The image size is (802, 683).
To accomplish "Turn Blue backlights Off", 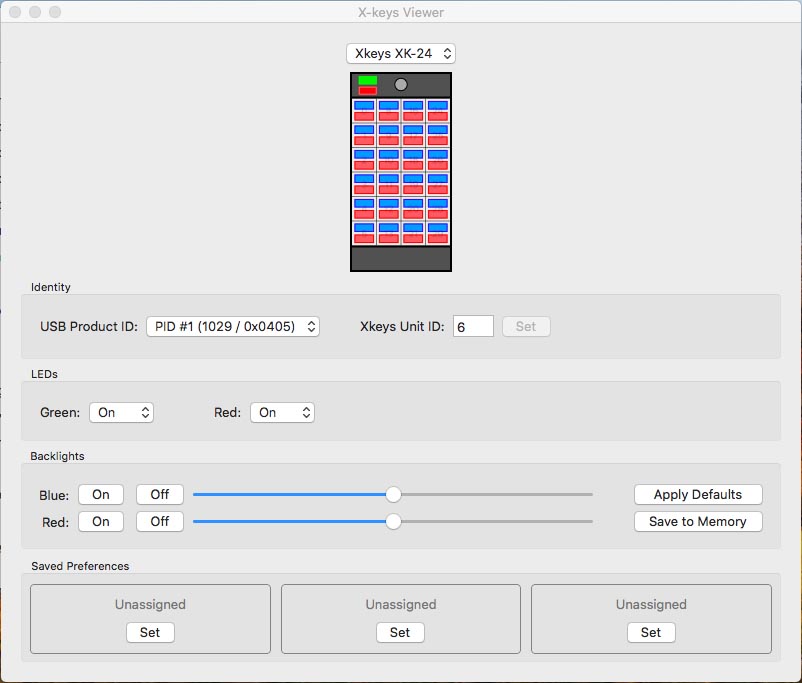I will click(160, 494).
